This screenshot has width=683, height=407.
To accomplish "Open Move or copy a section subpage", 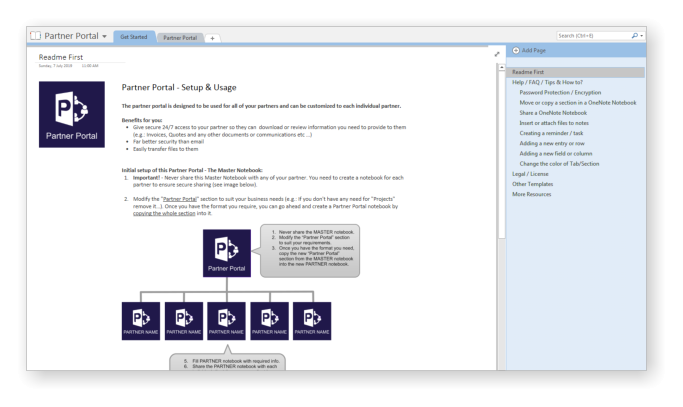I will (578, 103).
